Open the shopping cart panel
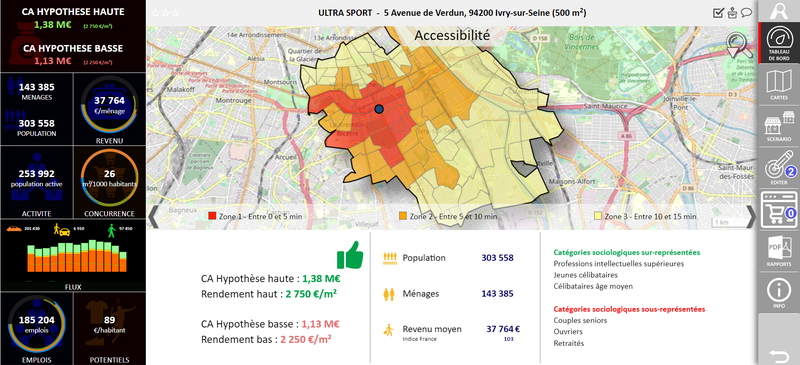 coord(779,209)
